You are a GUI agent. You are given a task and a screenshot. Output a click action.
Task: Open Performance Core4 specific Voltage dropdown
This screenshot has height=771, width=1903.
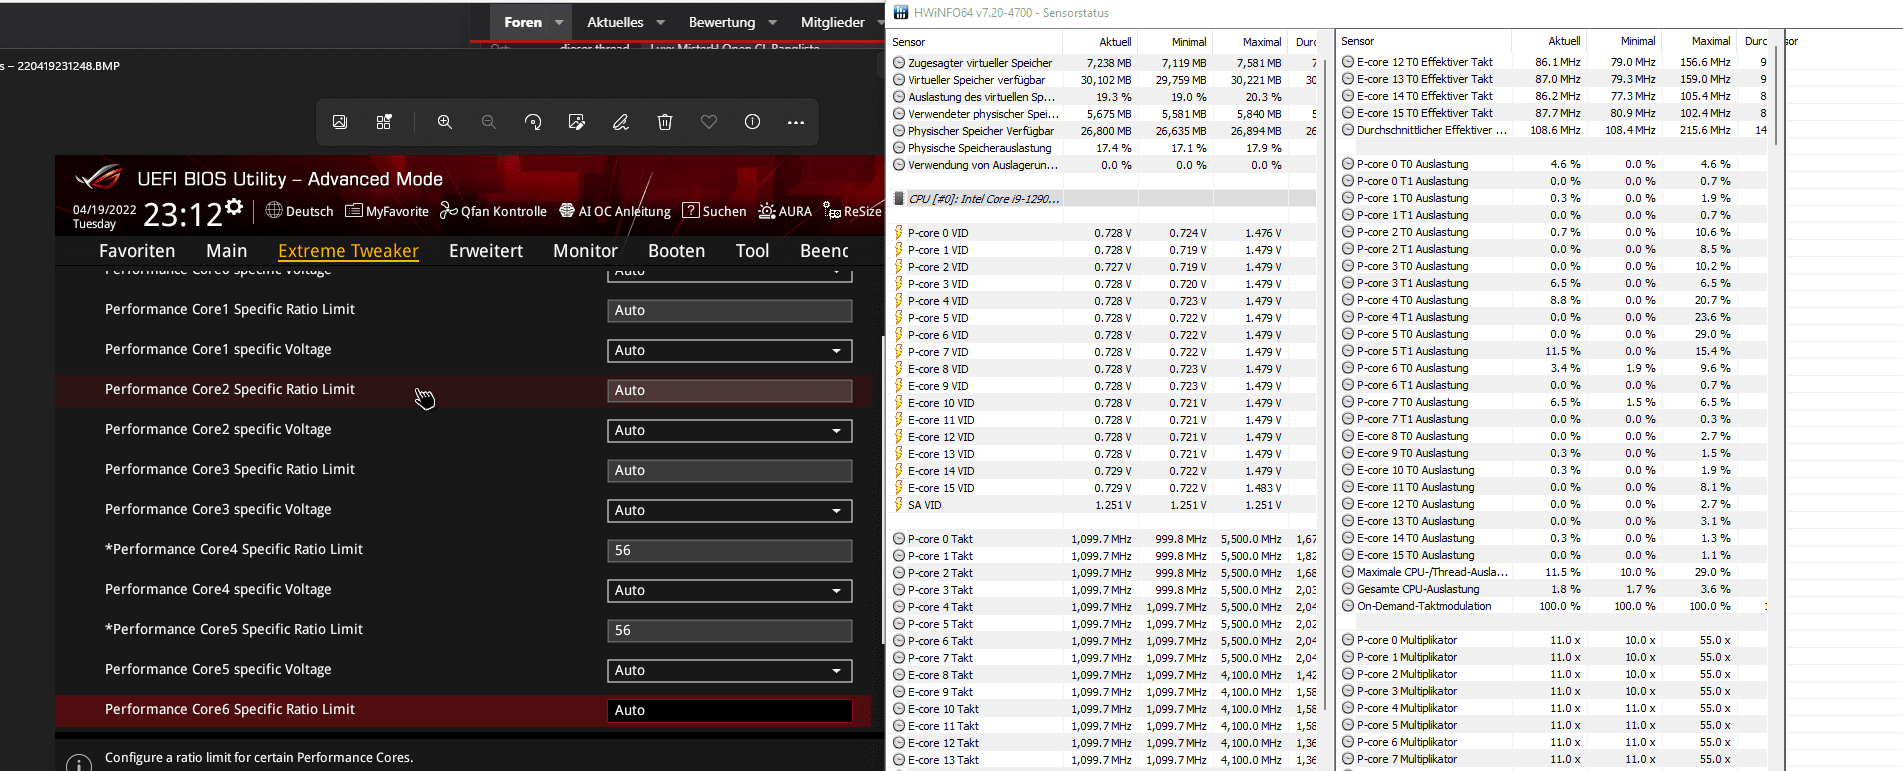[730, 591]
